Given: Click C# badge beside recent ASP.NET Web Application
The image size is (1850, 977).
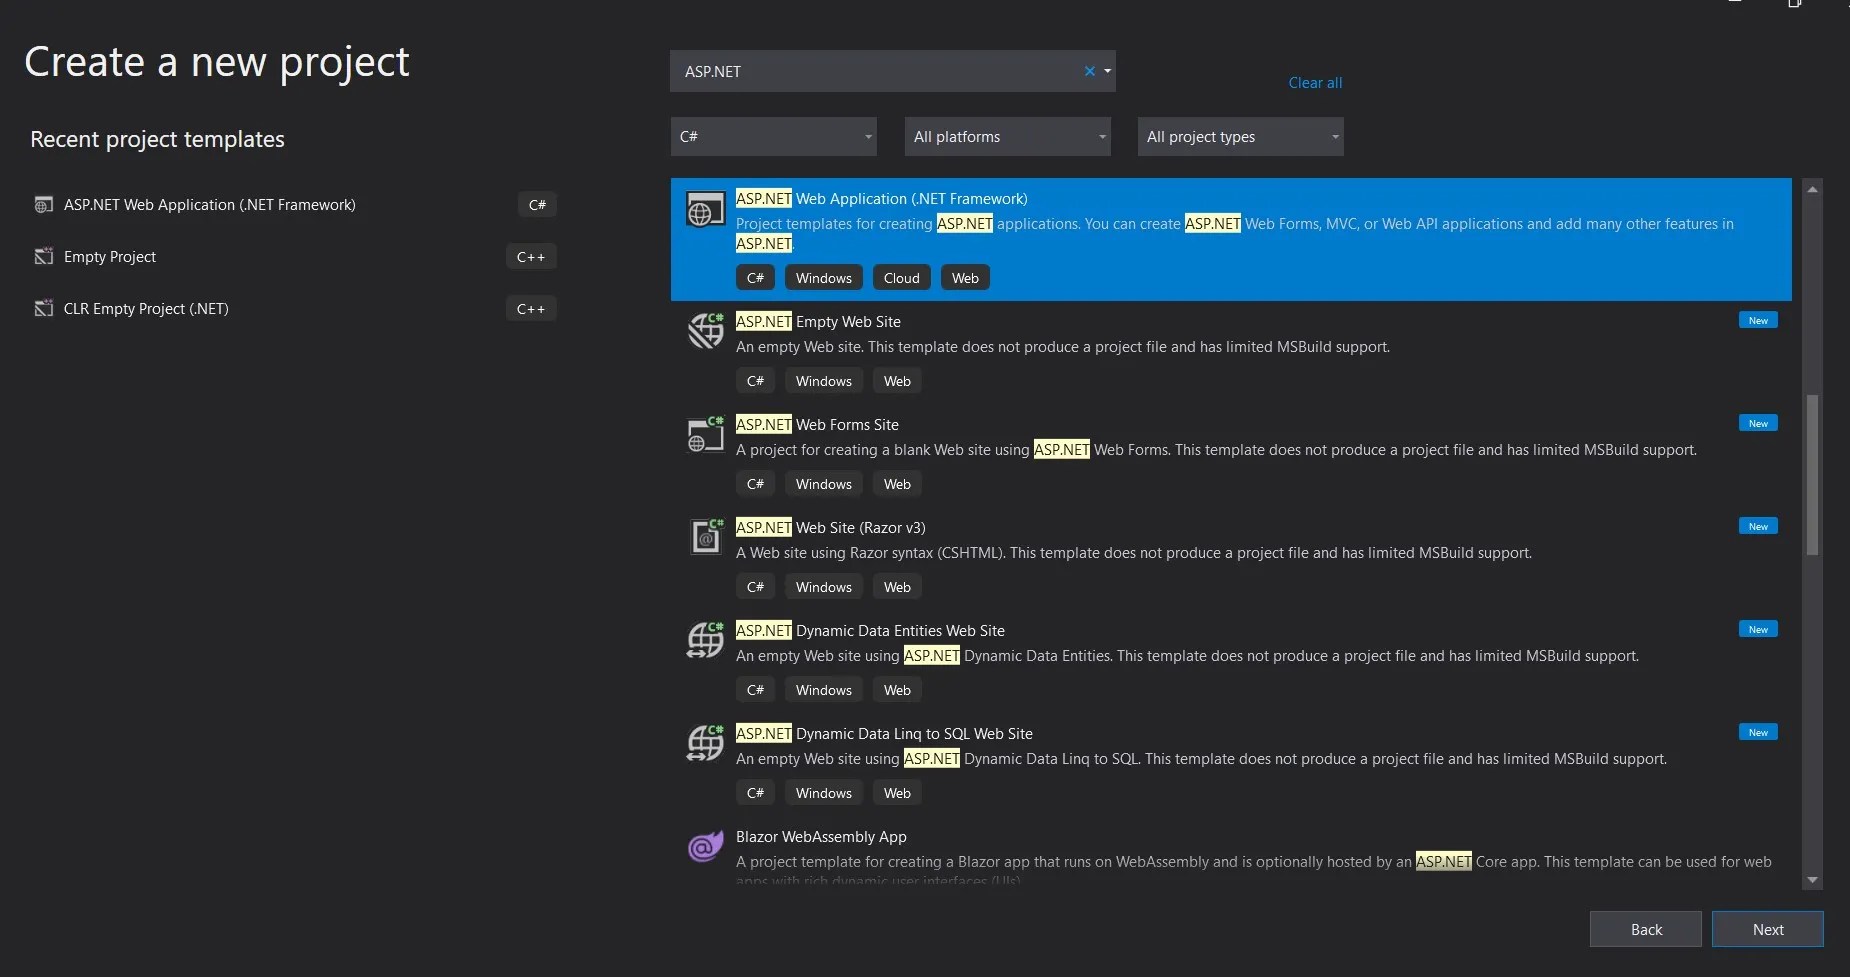Looking at the screenshot, I should coord(537,205).
